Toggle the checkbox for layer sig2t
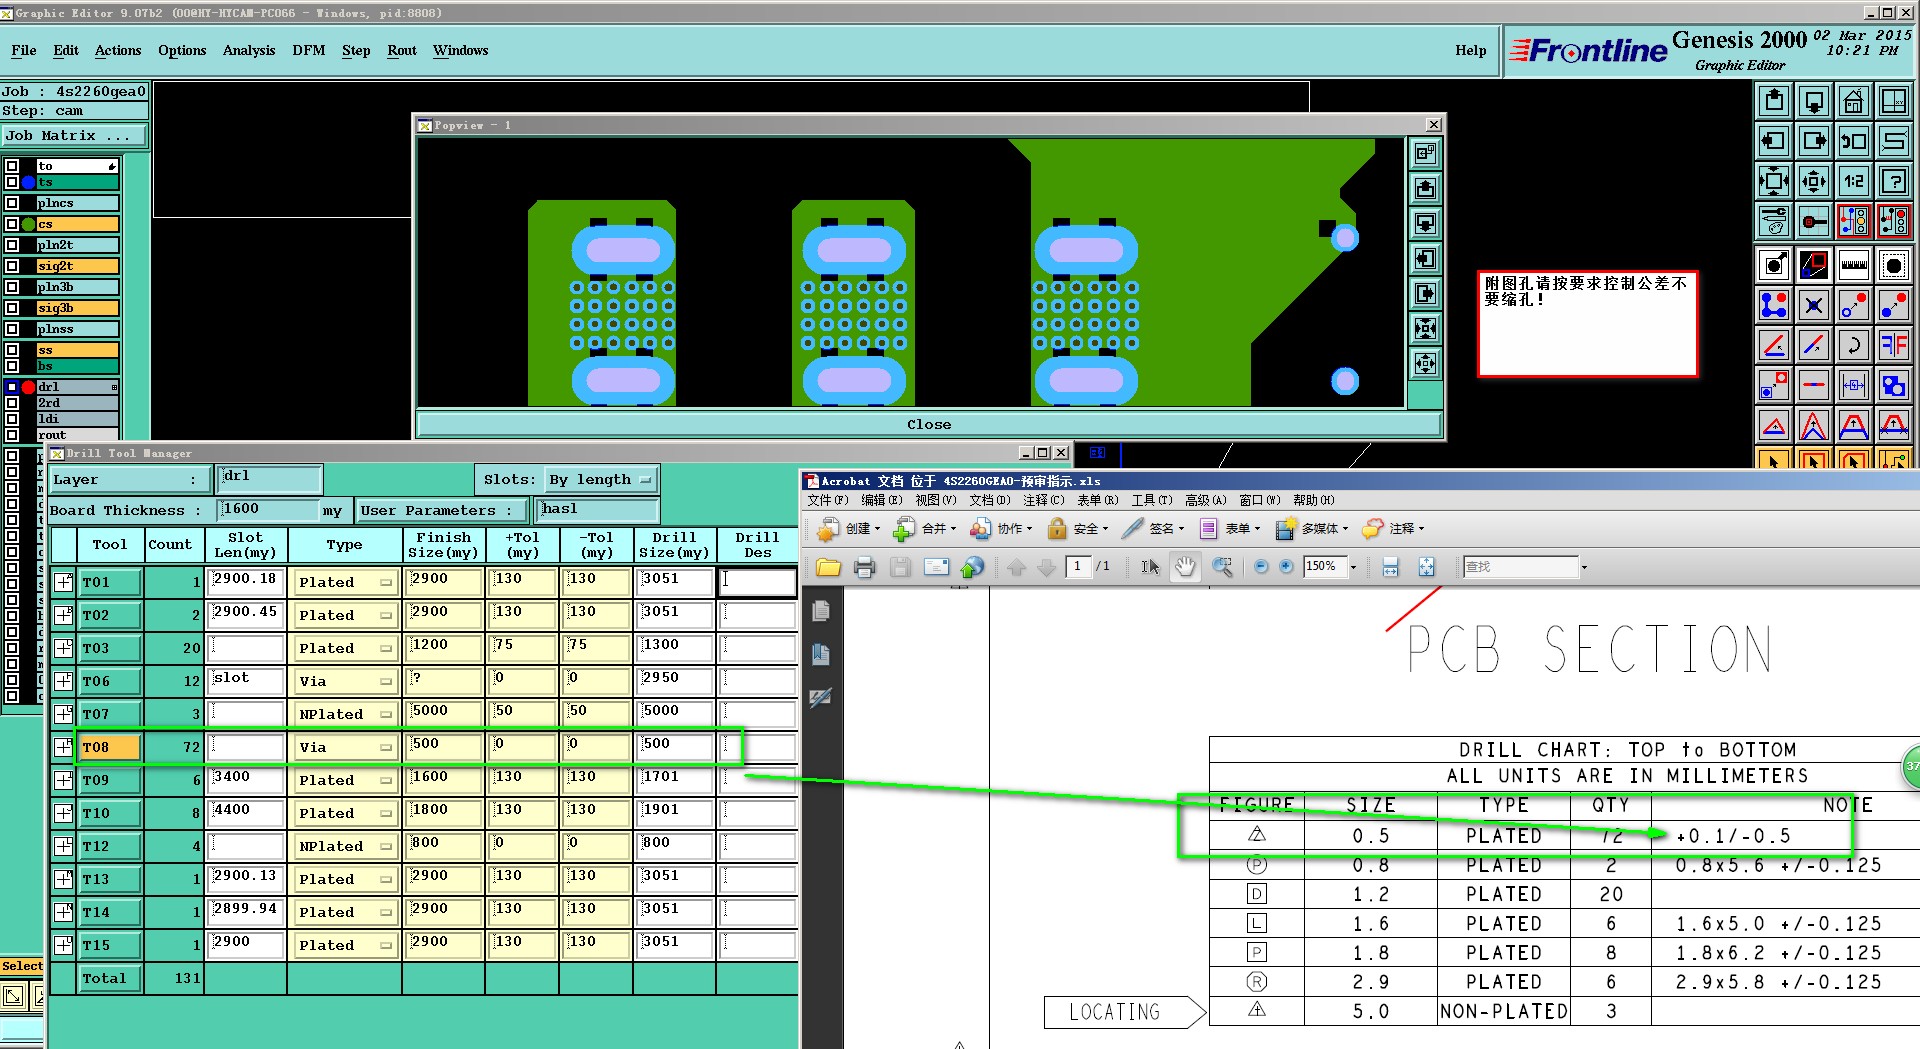1920x1049 pixels. 12,266
